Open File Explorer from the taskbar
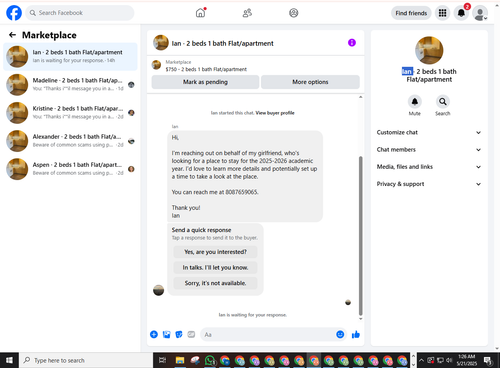The image size is (500, 368). pos(180,360)
